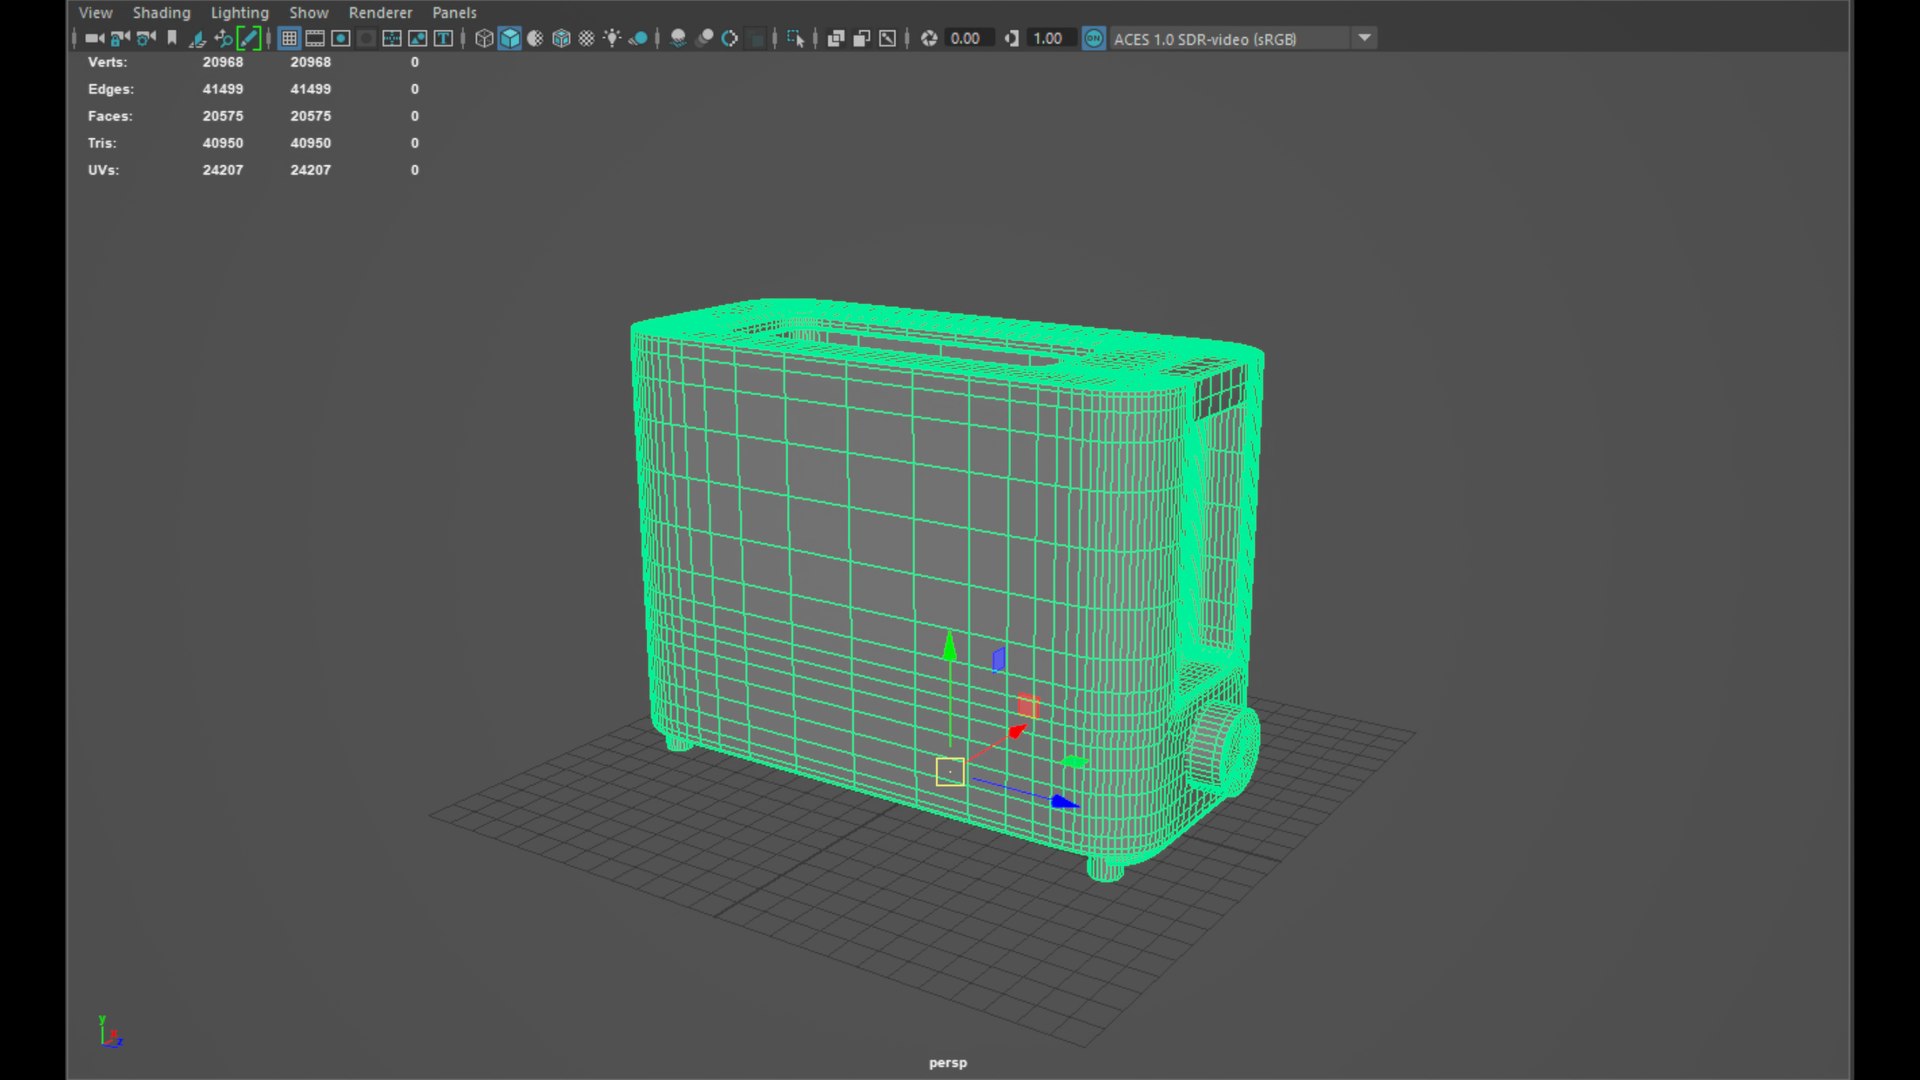The width and height of the screenshot is (1920, 1080).
Task: Toggle the viewport Grid display button
Action: [289, 38]
